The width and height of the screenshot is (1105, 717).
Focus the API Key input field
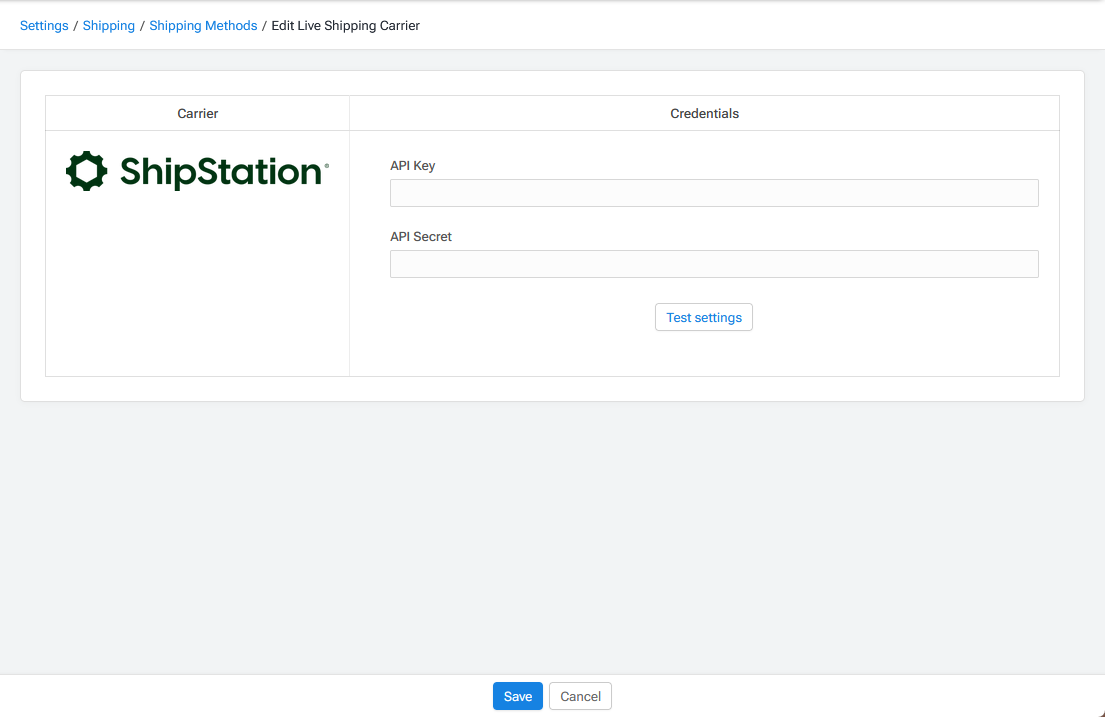pos(714,193)
